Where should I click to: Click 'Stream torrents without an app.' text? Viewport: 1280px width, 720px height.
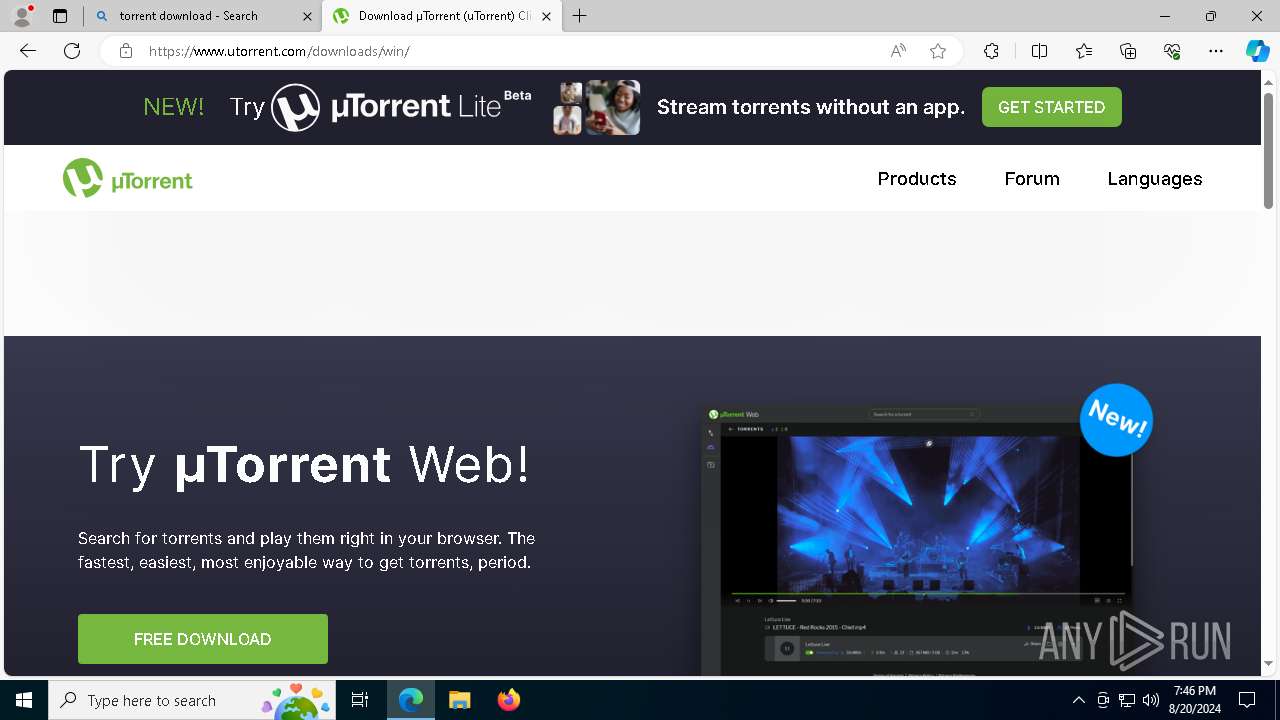[811, 108]
